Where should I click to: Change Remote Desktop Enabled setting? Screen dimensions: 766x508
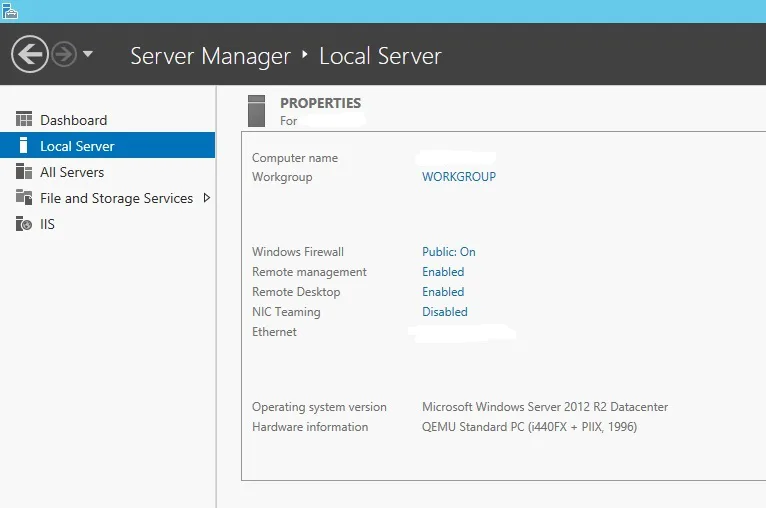click(x=443, y=292)
